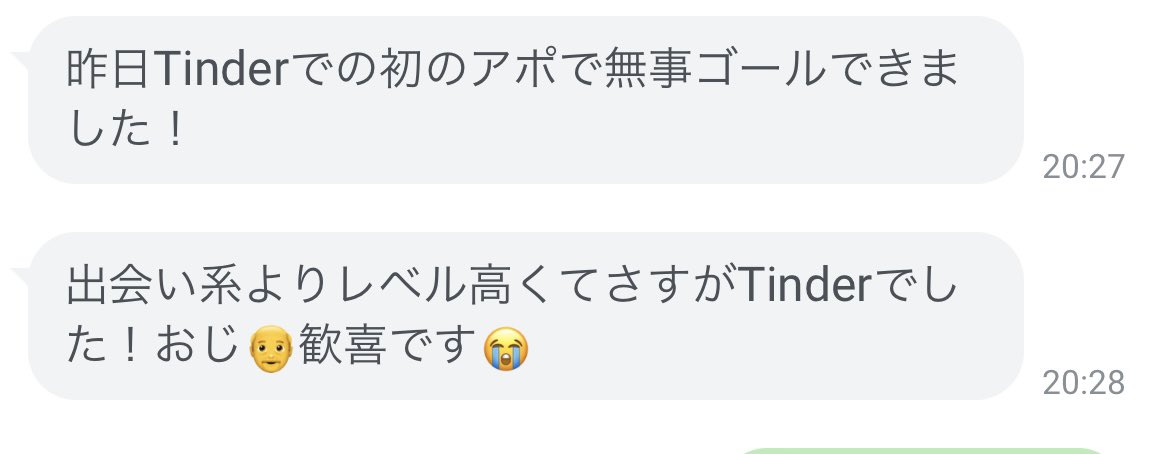The width and height of the screenshot is (1150, 454).
Task: Select the 20:28 timestamp
Action: pos(1083,383)
